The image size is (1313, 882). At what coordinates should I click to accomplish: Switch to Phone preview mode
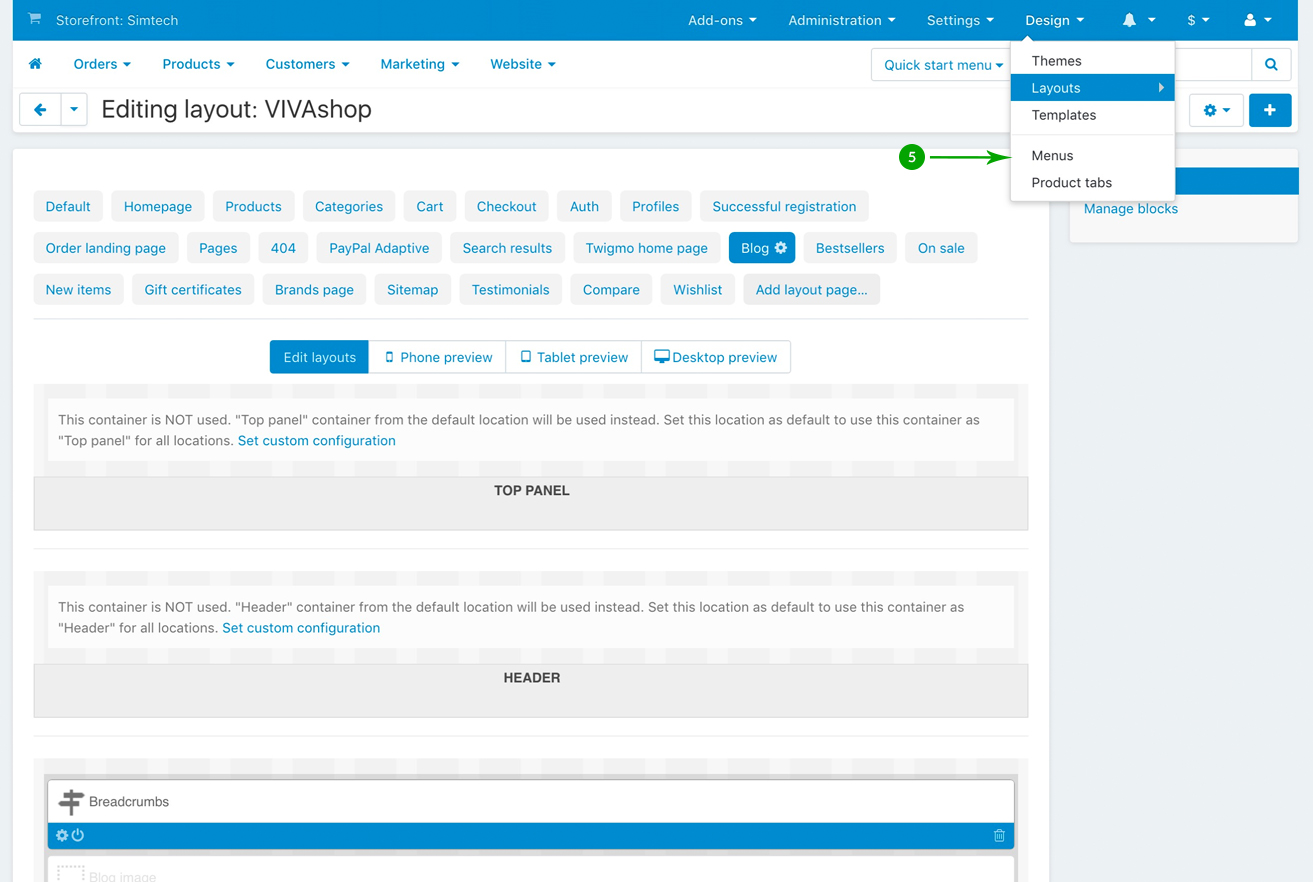point(438,357)
